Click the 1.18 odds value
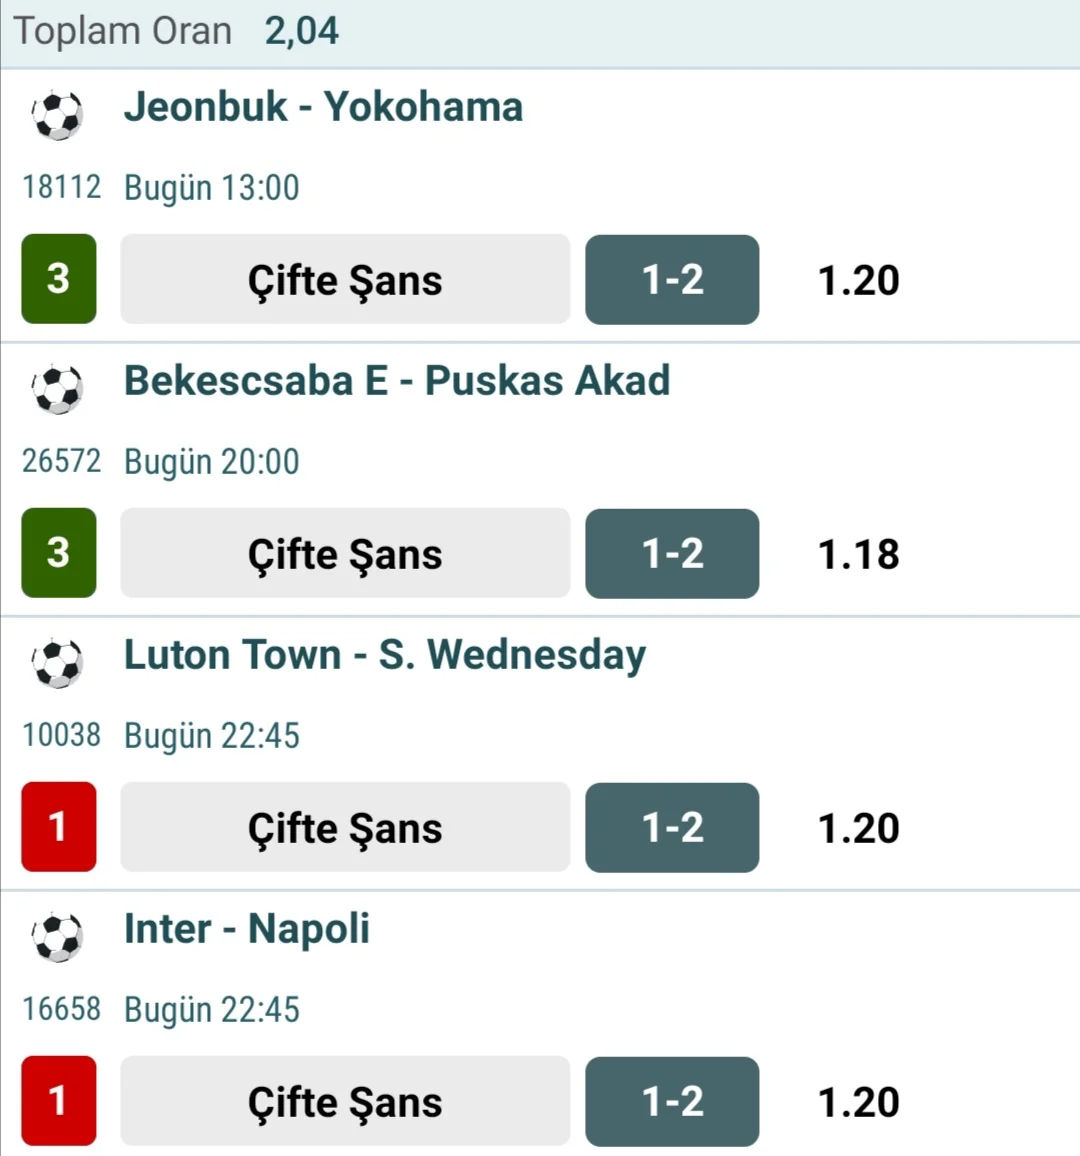 858,555
